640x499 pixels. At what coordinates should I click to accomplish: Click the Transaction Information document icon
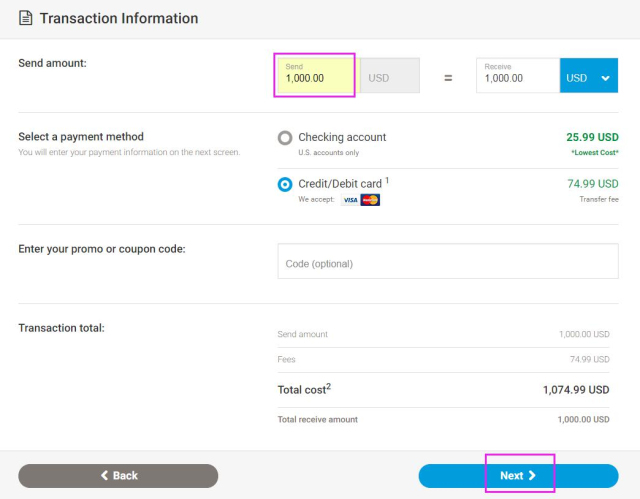pos(25,19)
